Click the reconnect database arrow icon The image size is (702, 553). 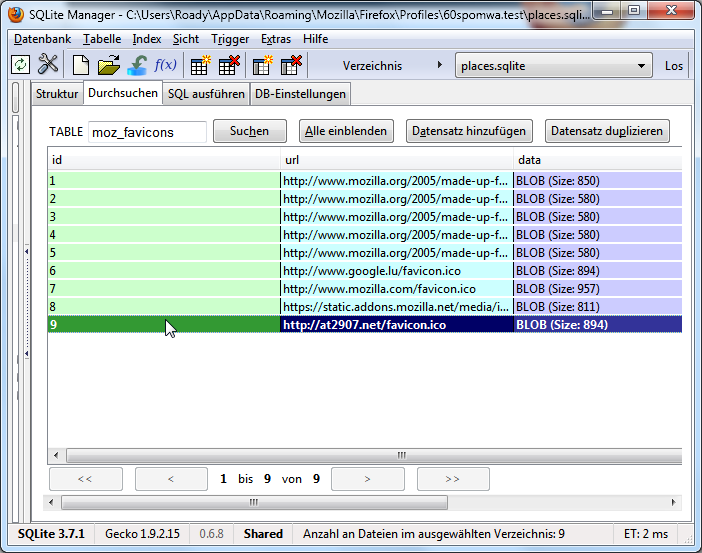137,65
